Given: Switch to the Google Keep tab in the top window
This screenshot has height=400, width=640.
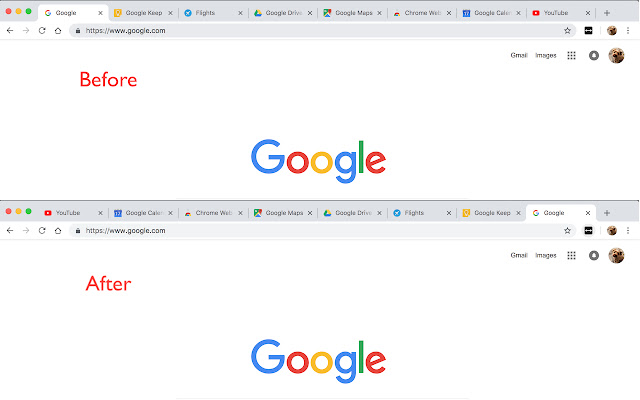Looking at the screenshot, I should coord(138,13).
